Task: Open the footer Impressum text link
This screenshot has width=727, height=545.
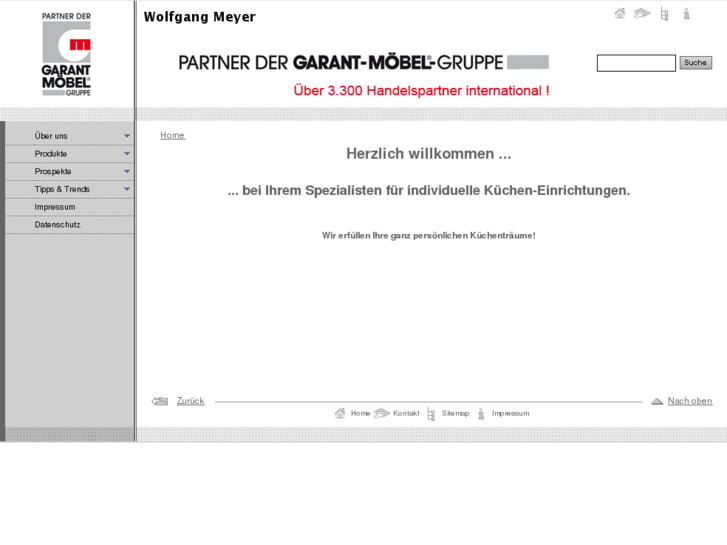Action: coord(510,413)
